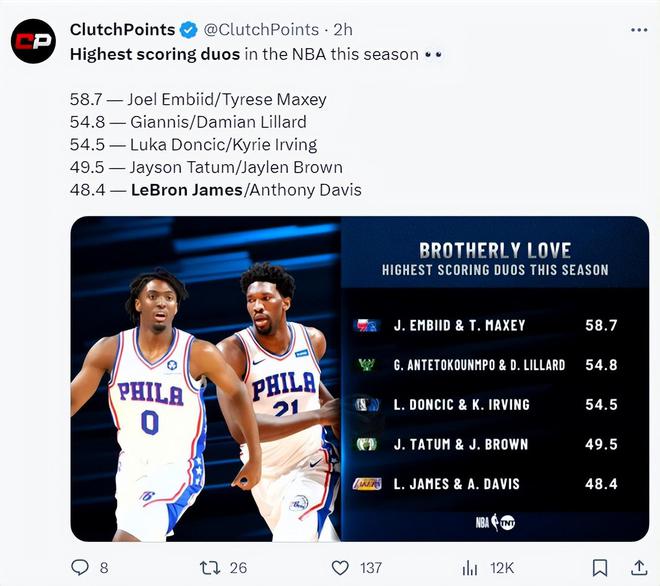Click the Celtics logo beside Tatum row
This screenshot has width=660, height=586.
coord(367,444)
